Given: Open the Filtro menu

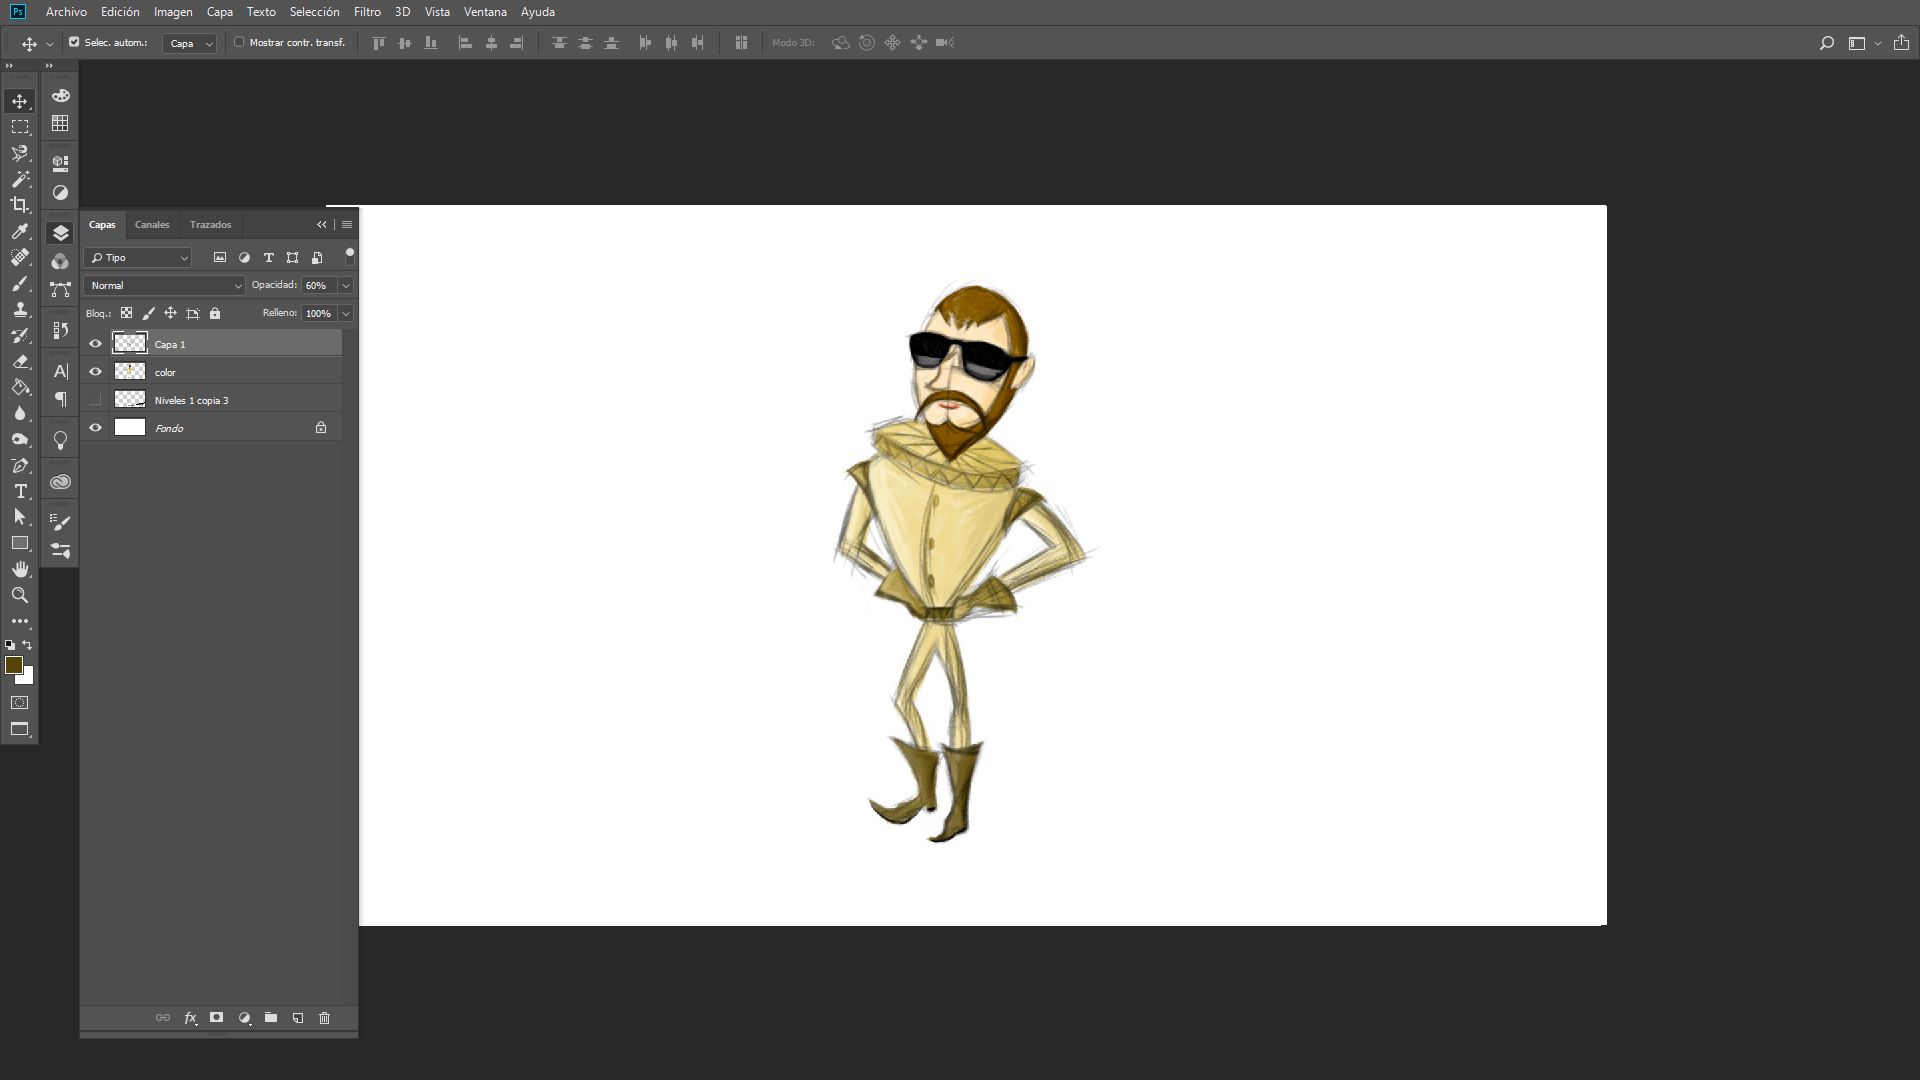Looking at the screenshot, I should click(367, 12).
